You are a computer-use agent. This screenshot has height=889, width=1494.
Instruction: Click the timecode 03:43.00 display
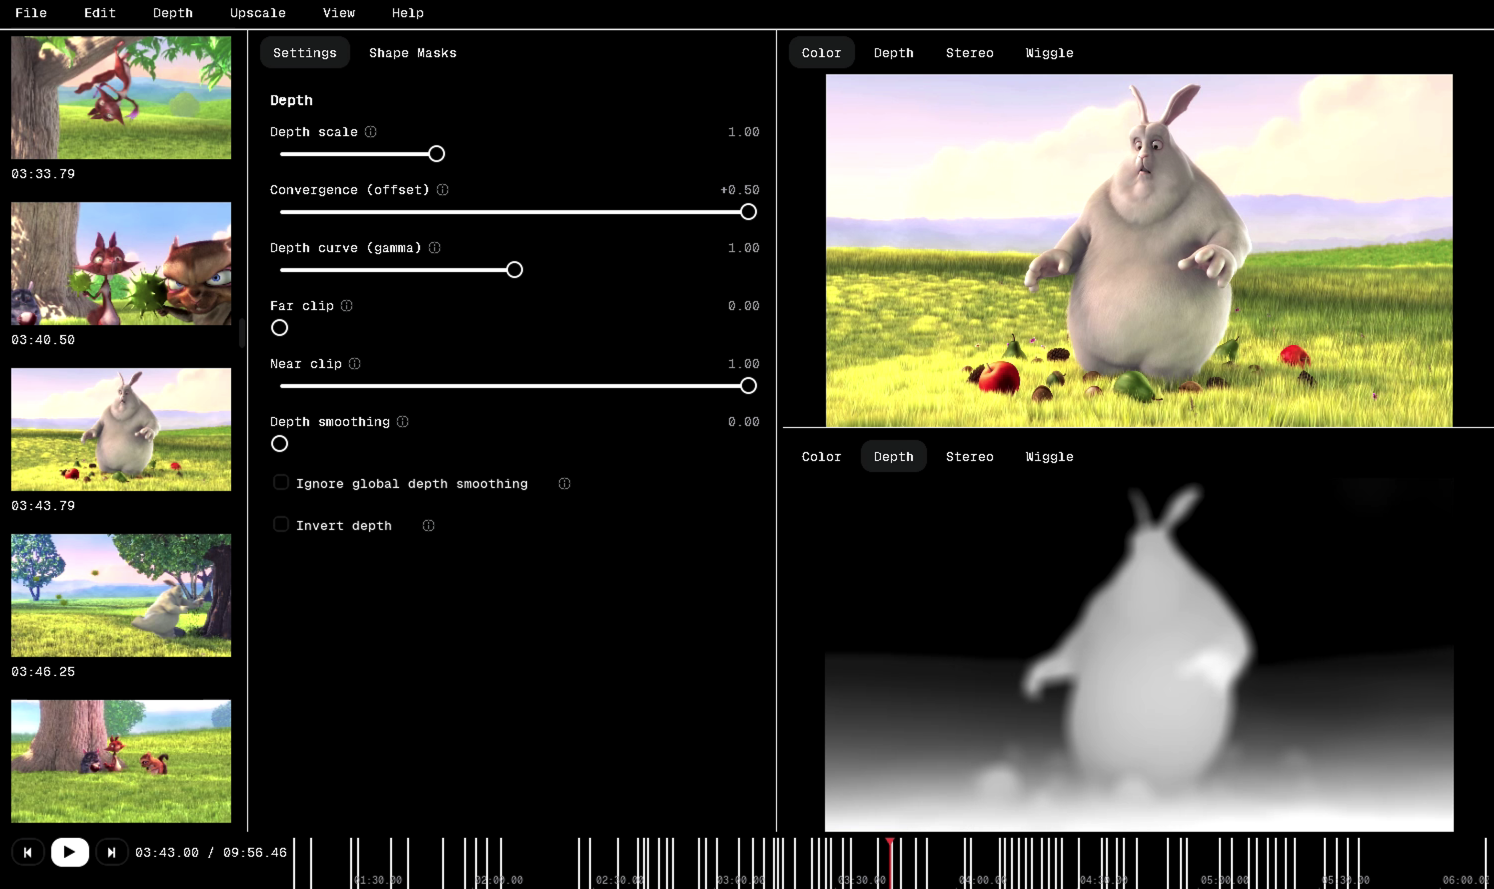167,853
